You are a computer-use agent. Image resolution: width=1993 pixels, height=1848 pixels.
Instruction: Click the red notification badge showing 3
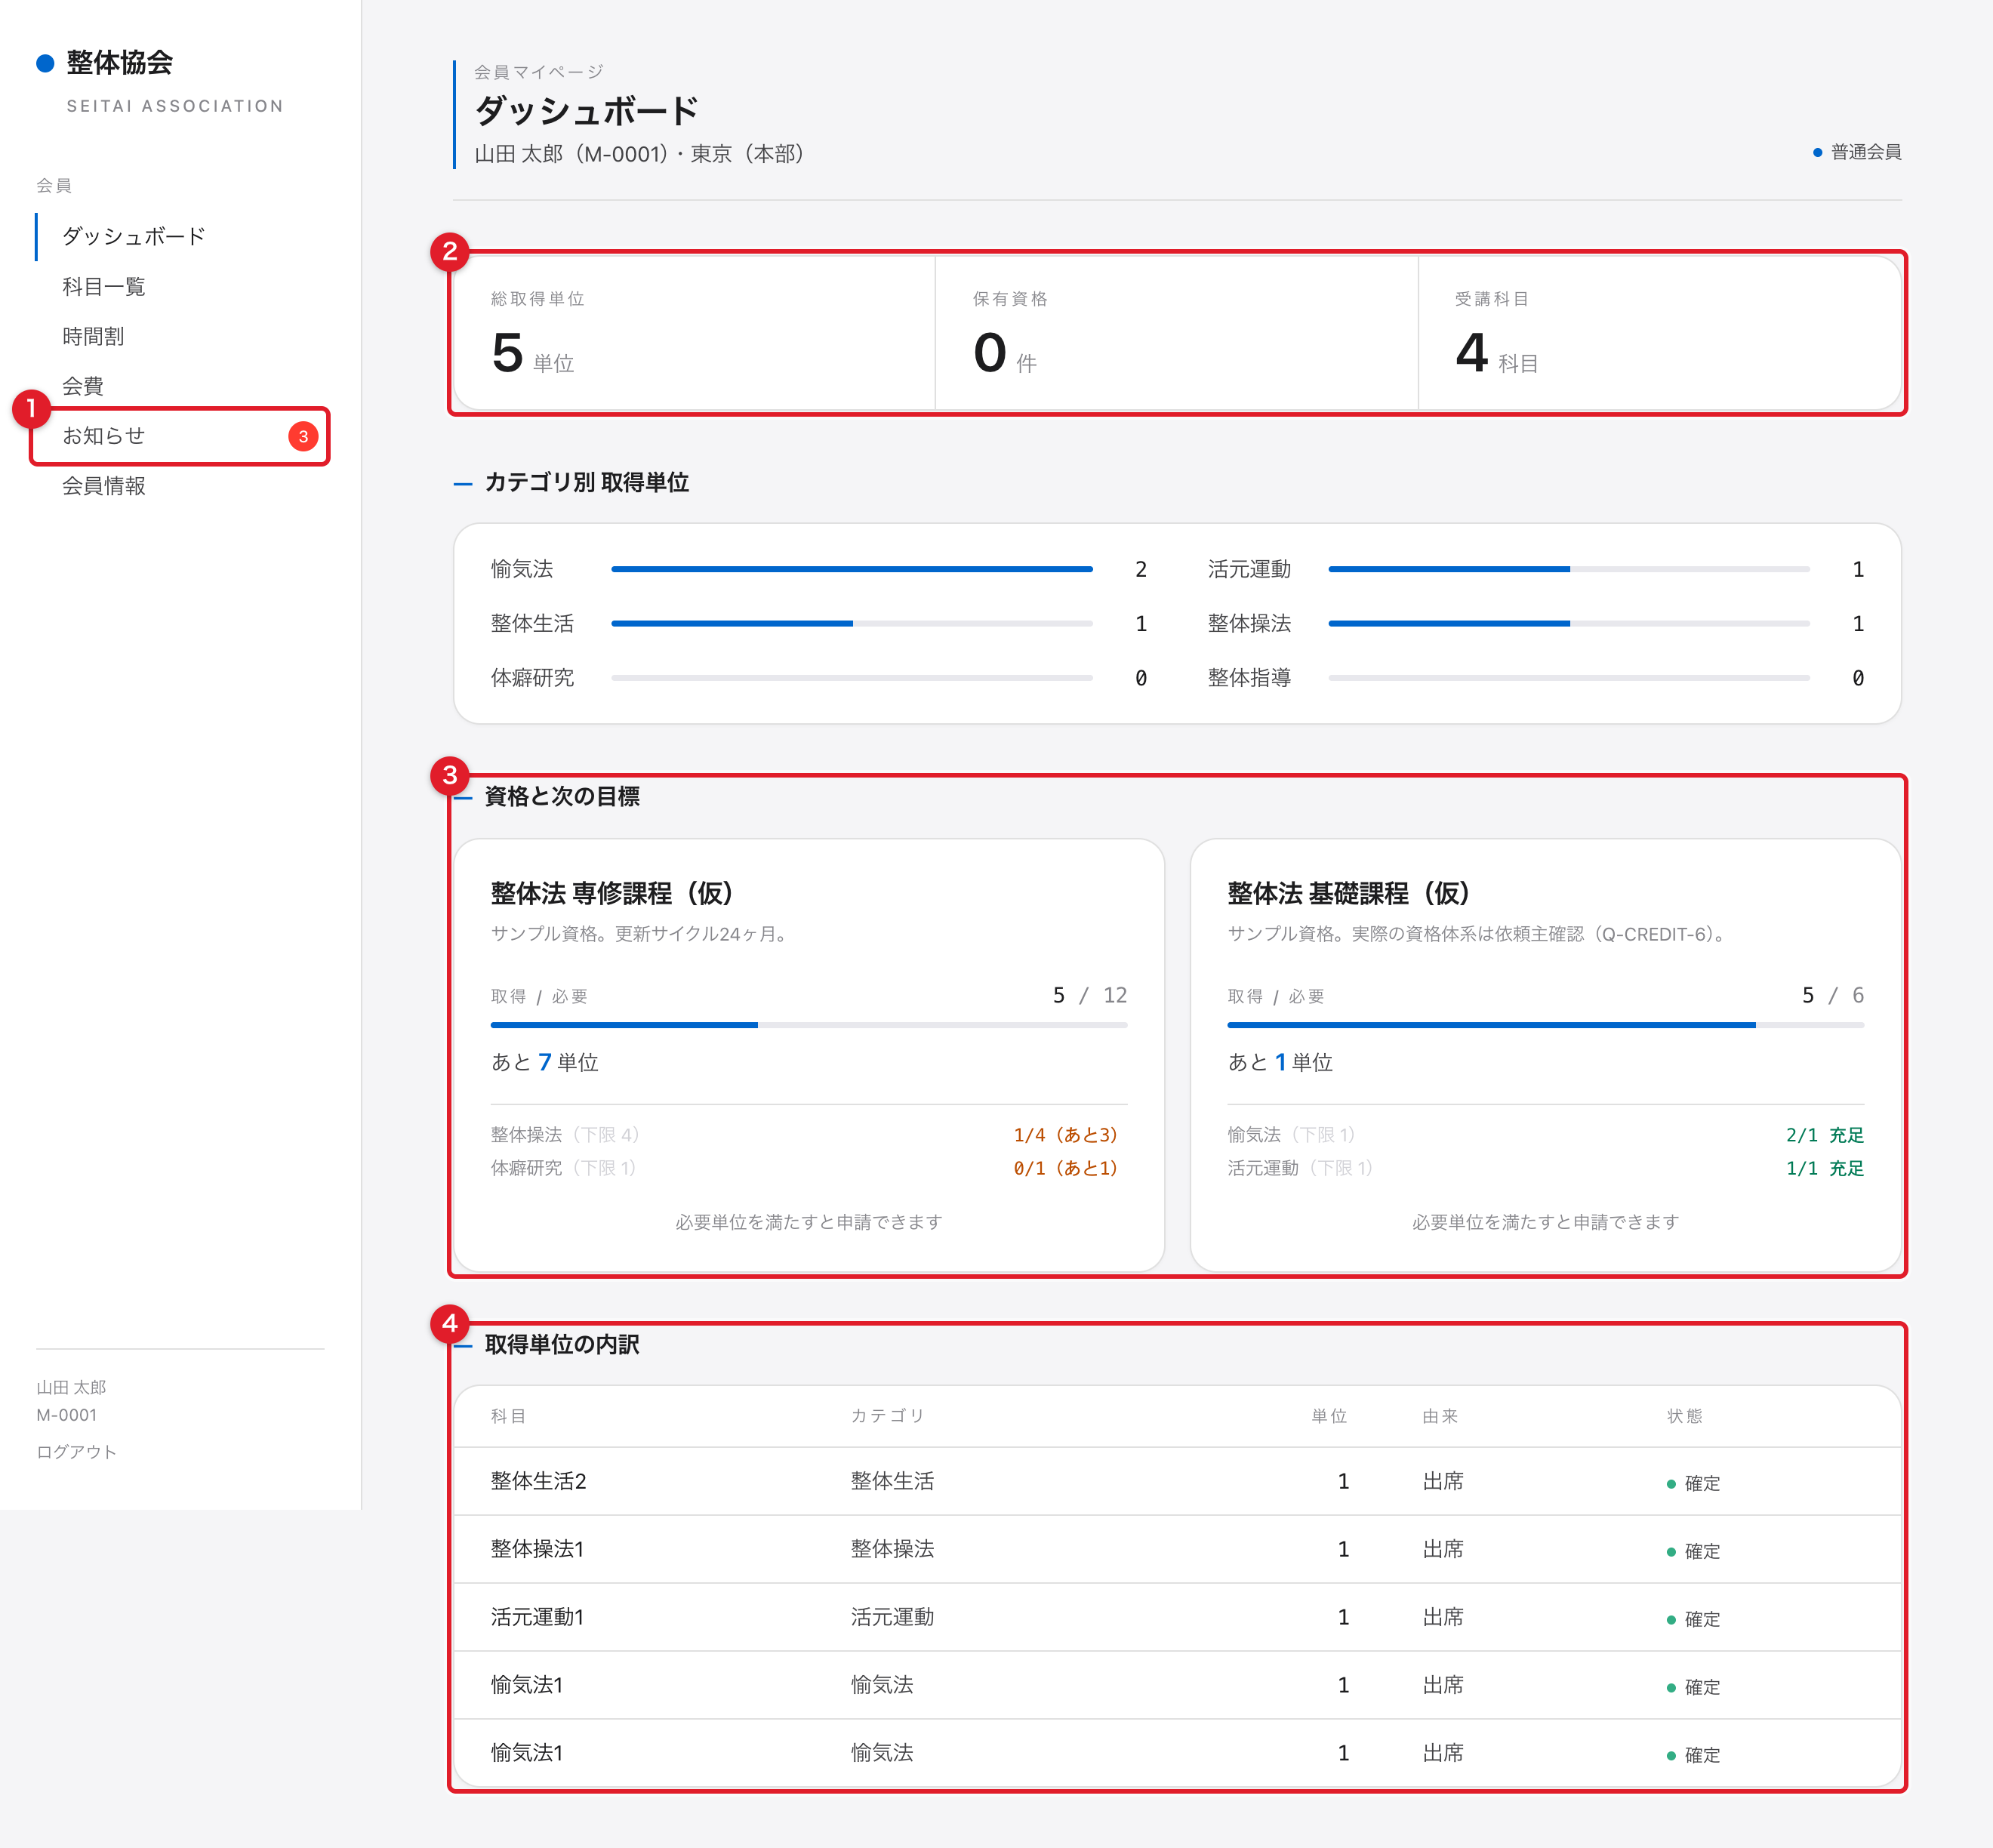click(x=303, y=436)
